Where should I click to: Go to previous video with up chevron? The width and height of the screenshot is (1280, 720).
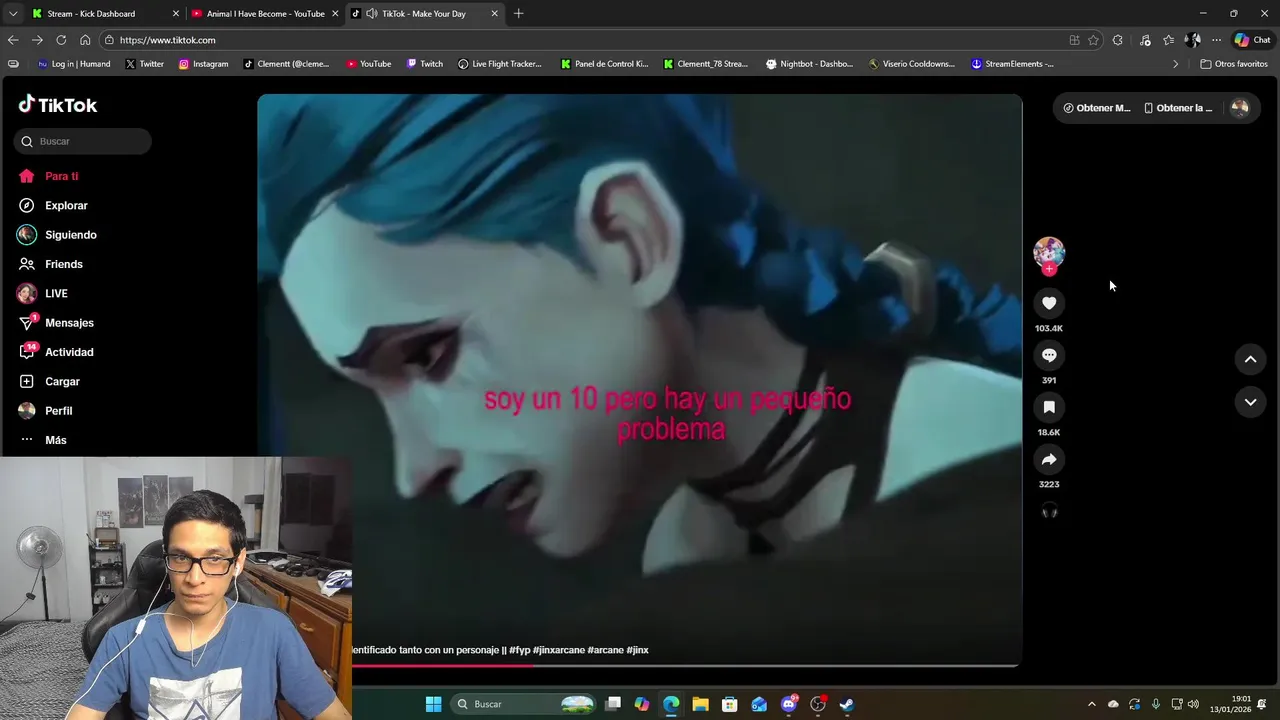1250,359
